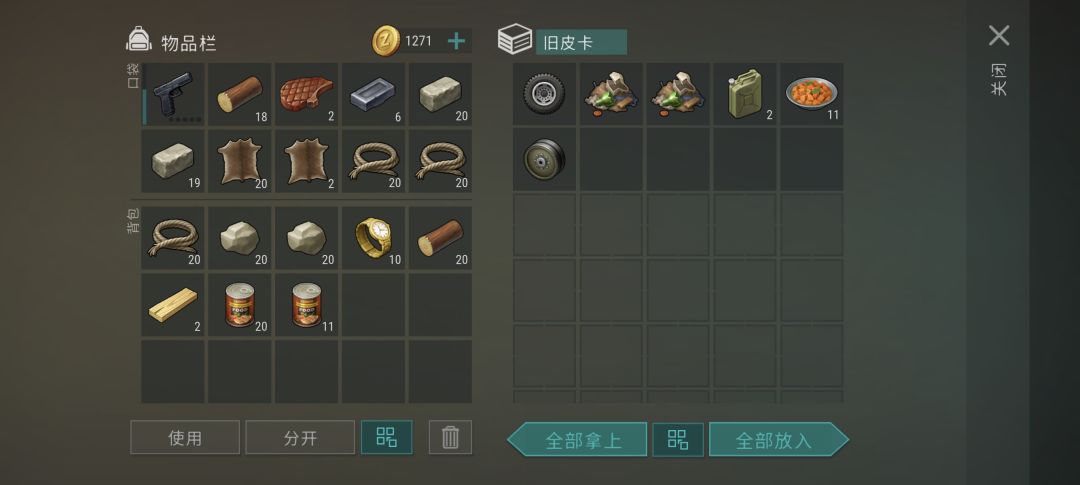
Task: Select the spare tire in the second row
Action: click(x=544, y=159)
